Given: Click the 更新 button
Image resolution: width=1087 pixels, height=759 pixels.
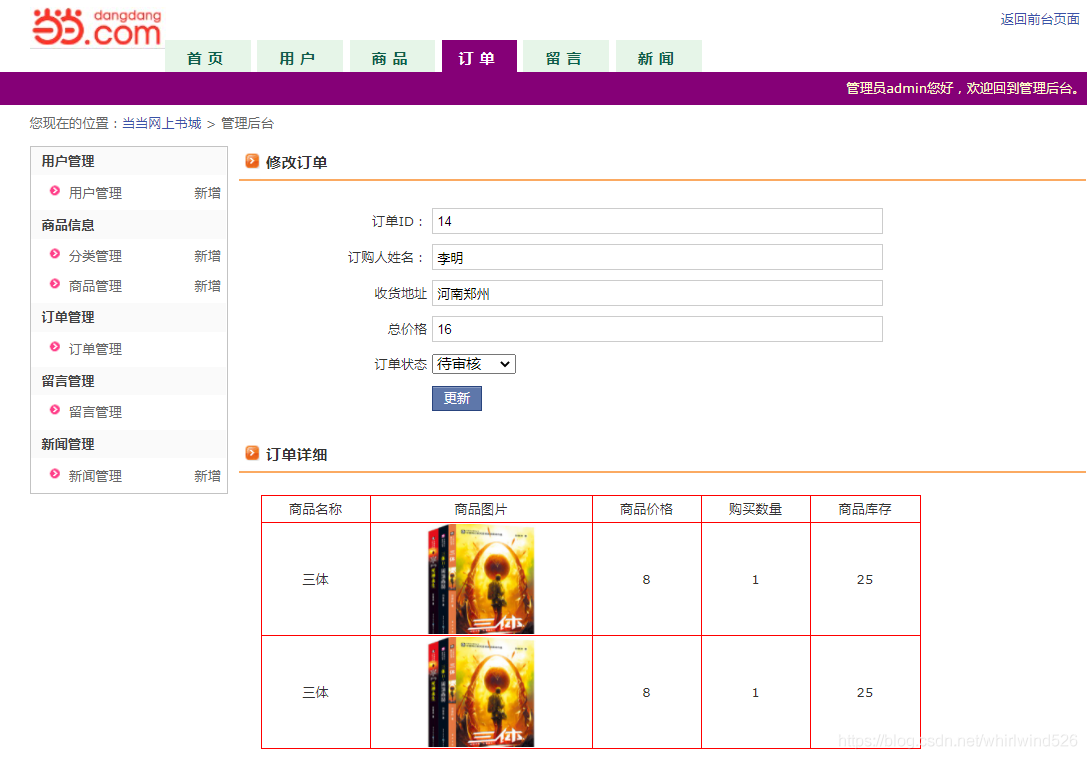Looking at the screenshot, I should coord(457,399).
